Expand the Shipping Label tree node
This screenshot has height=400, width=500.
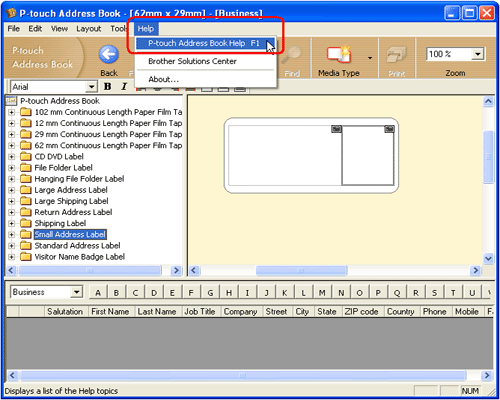click(11, 224)
